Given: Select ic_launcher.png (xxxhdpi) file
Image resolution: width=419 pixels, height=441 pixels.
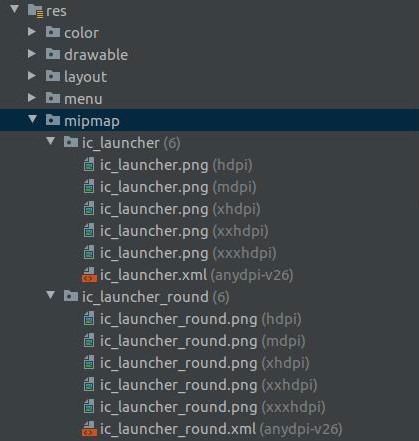Looking at the screenshot, I should [180, 253].
